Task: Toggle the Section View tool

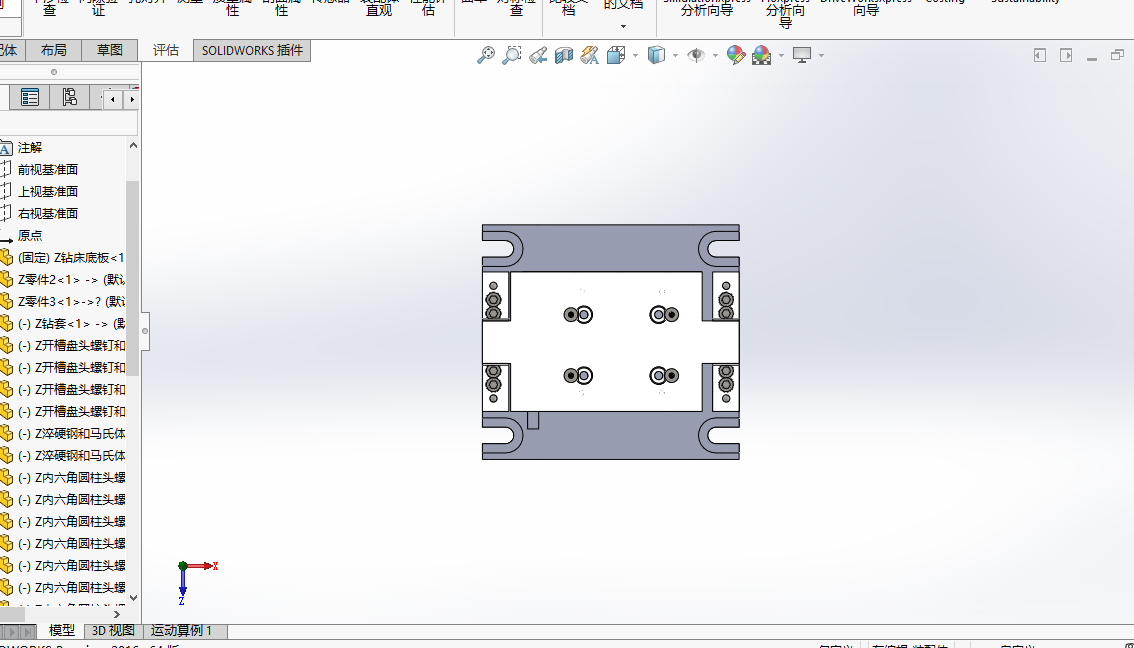Action: [564, 55]
